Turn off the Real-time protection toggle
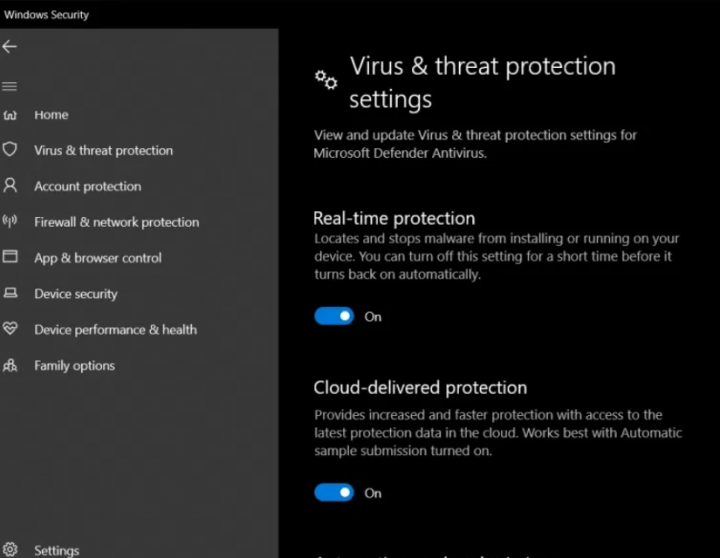This screenshot has height=558, width=720. (334, 316)
